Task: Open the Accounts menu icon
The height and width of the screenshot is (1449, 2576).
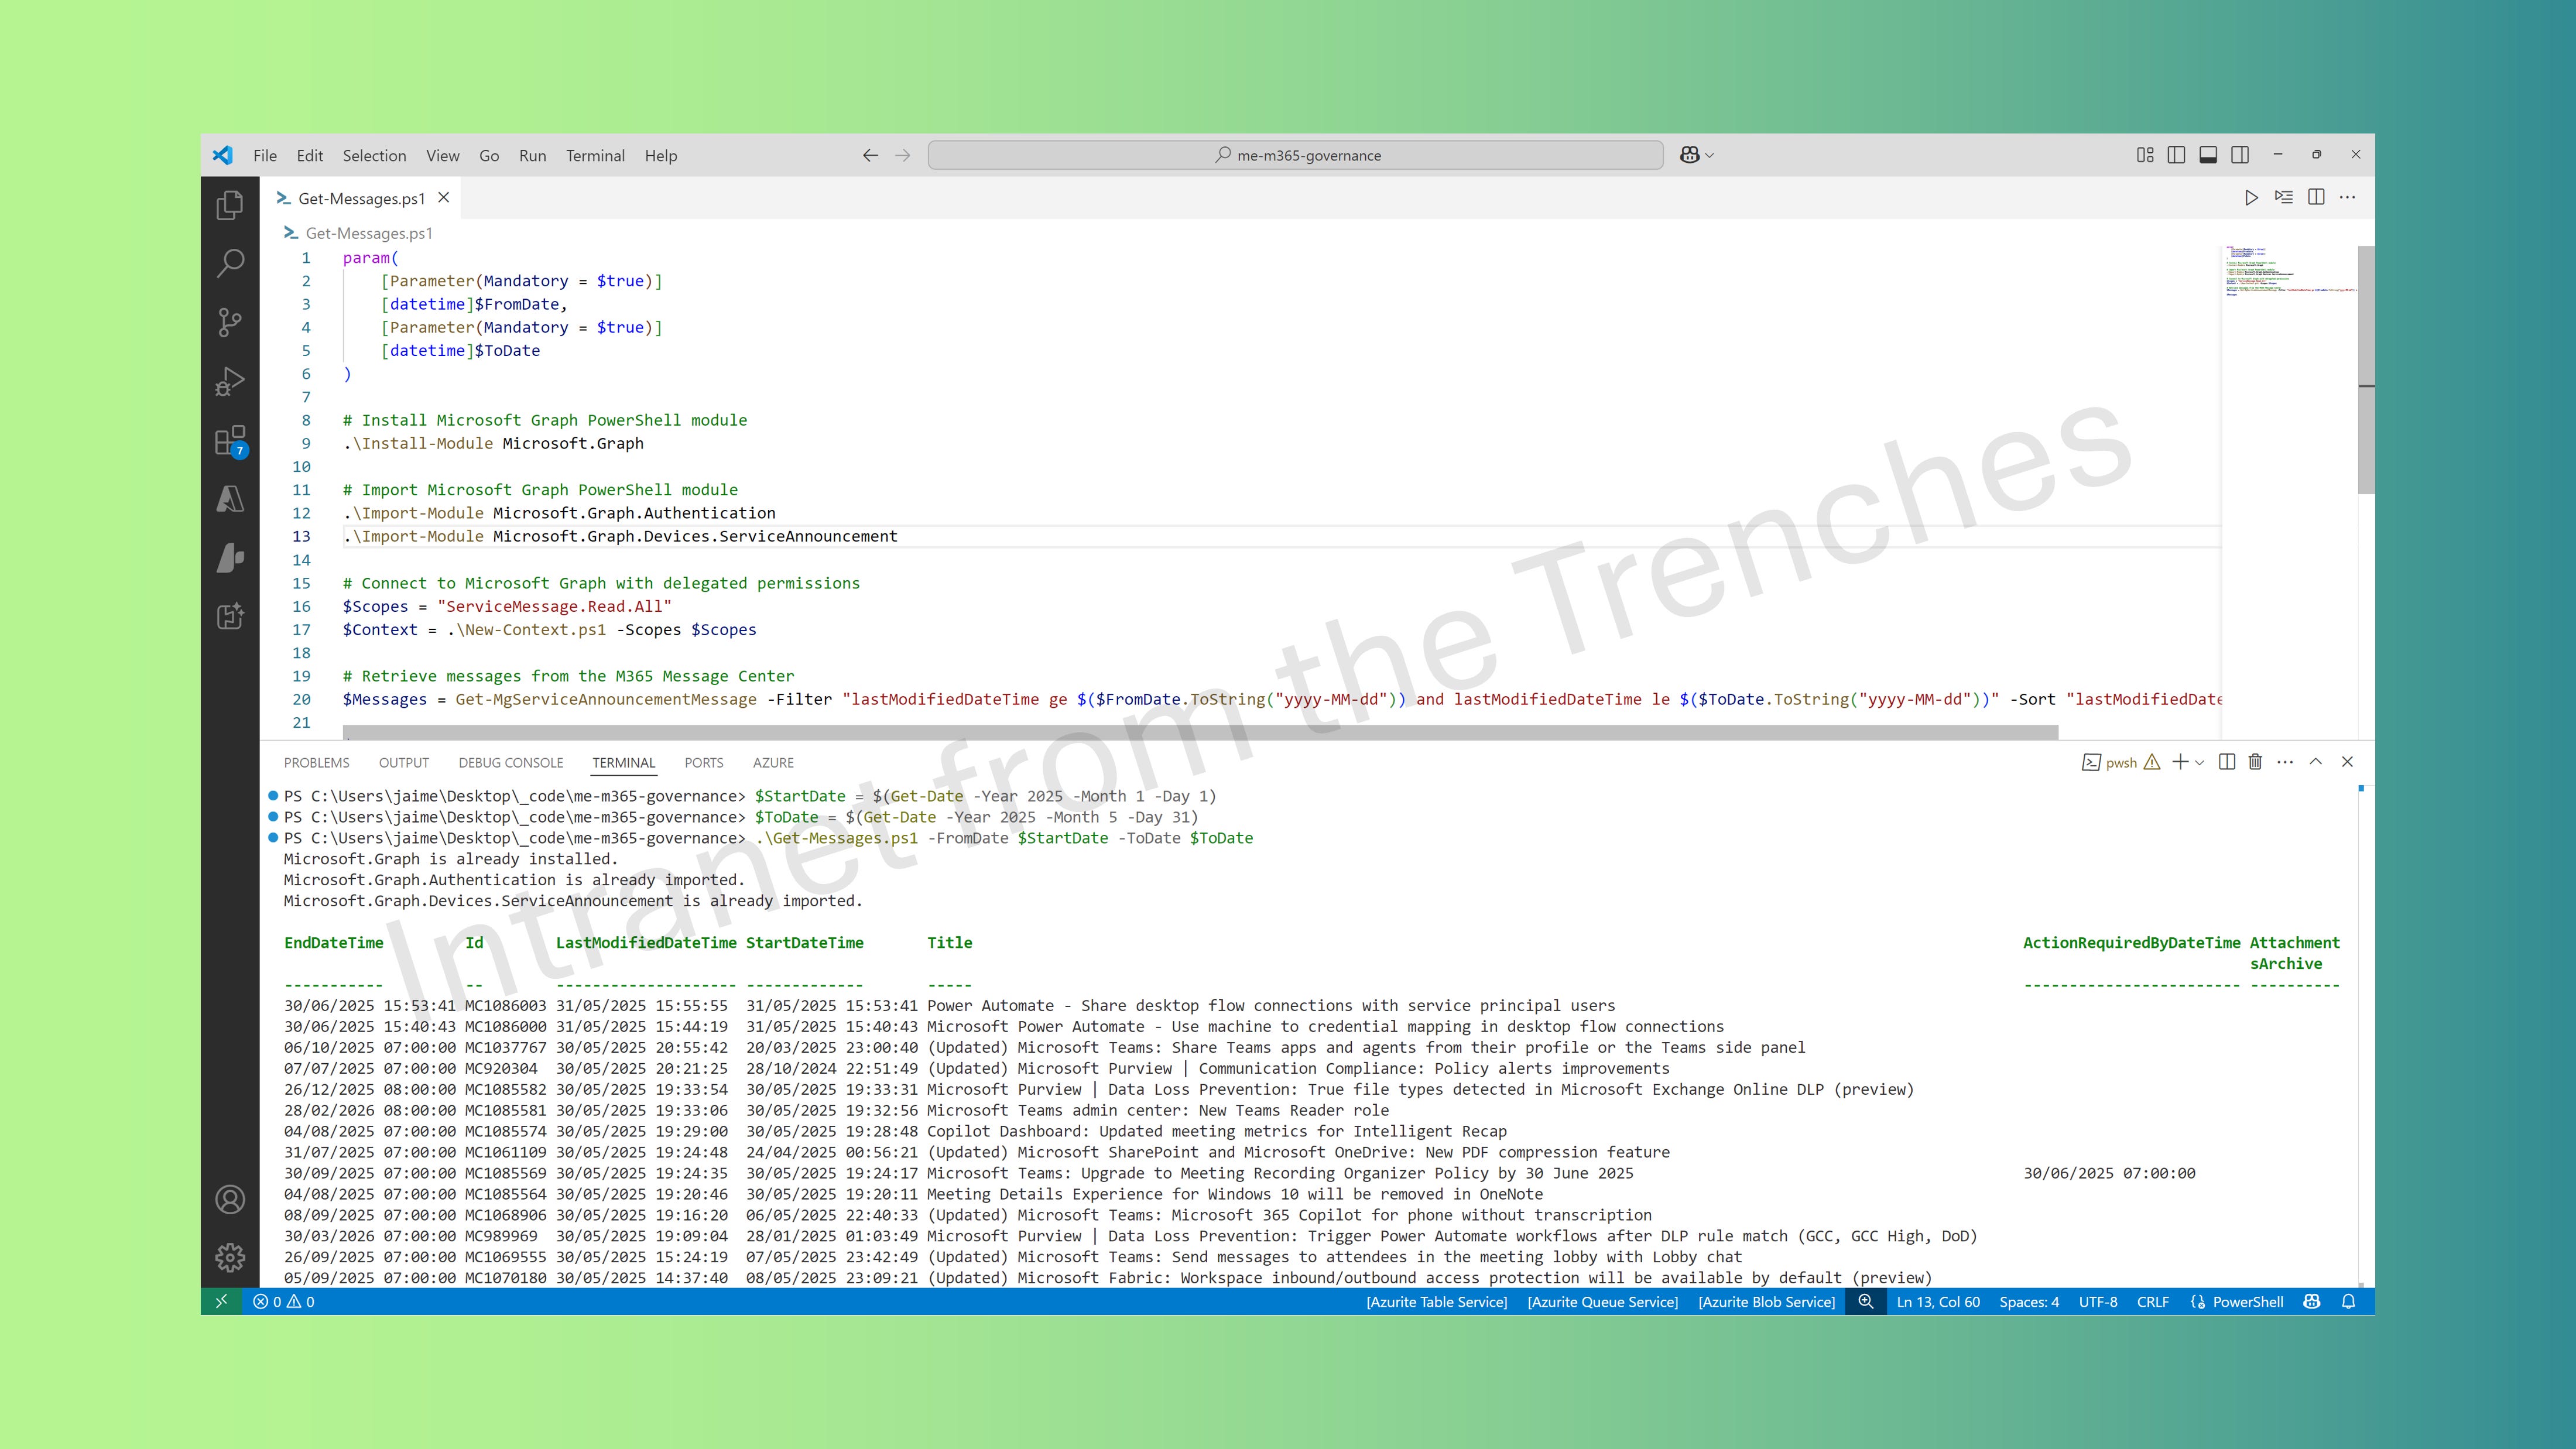Action: click(230, 1199)
